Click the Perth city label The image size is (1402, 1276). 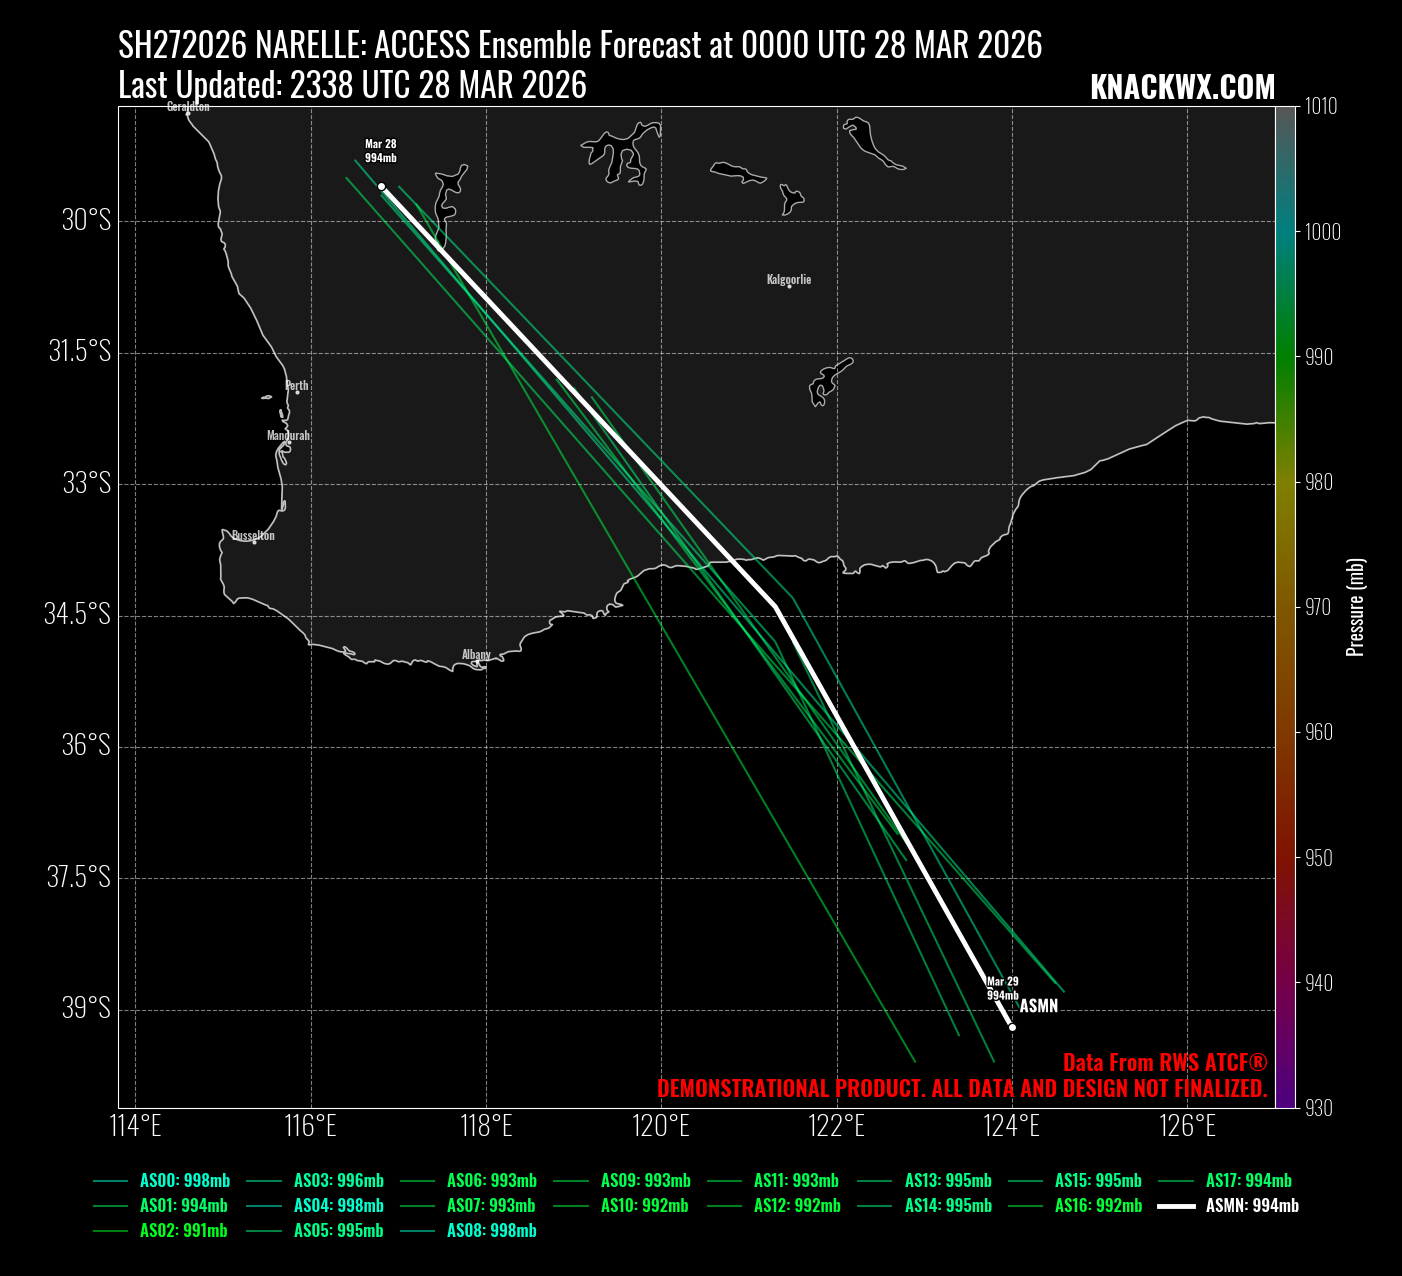tap(297, 386)
